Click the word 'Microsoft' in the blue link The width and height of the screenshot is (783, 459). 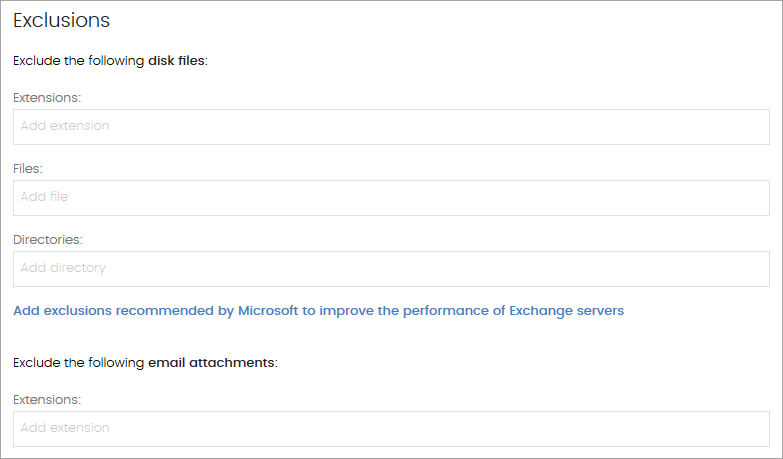point(267,311)
